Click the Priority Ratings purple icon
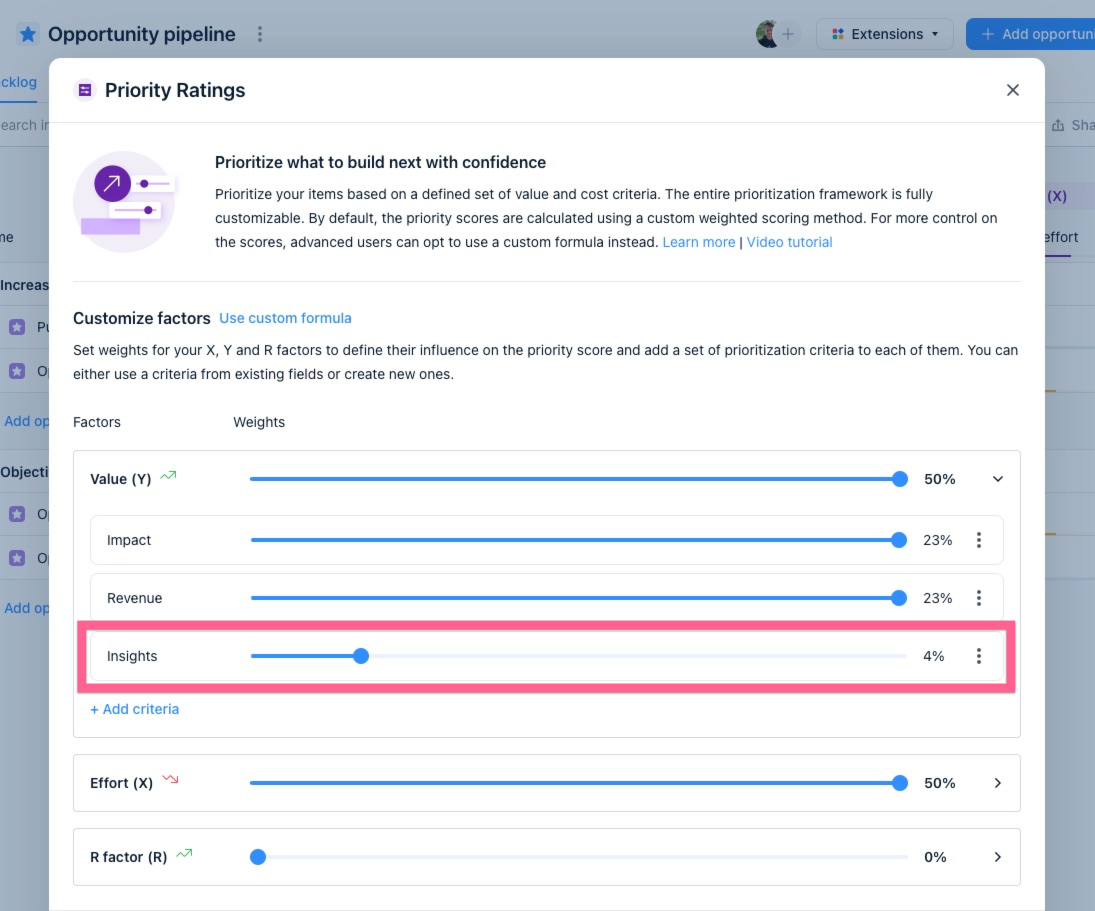 coord(85,90)
